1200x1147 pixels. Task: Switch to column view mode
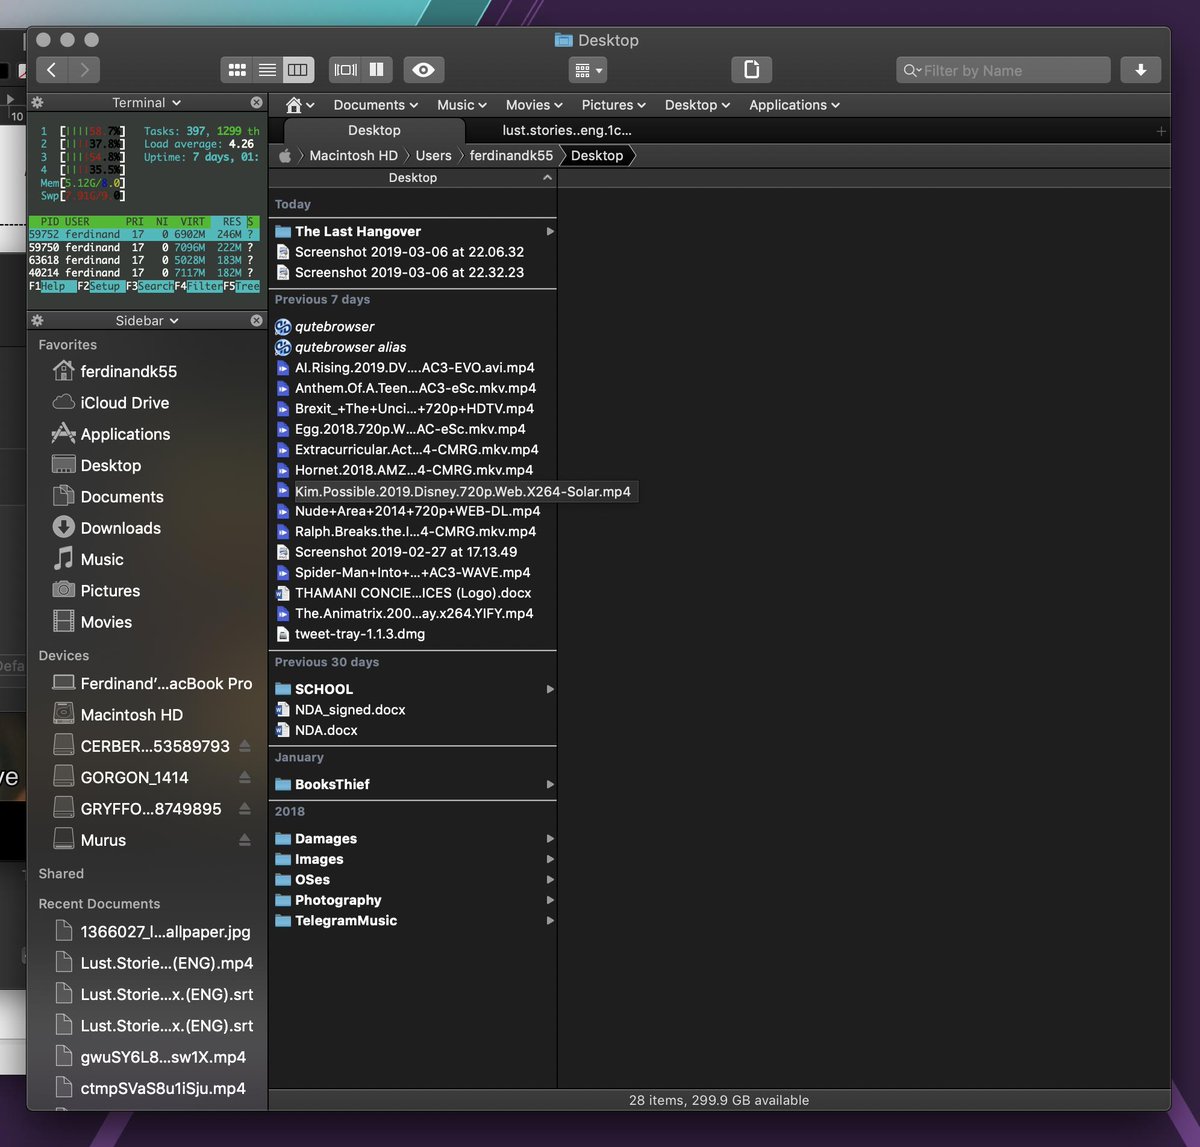(x=298, y=70)
